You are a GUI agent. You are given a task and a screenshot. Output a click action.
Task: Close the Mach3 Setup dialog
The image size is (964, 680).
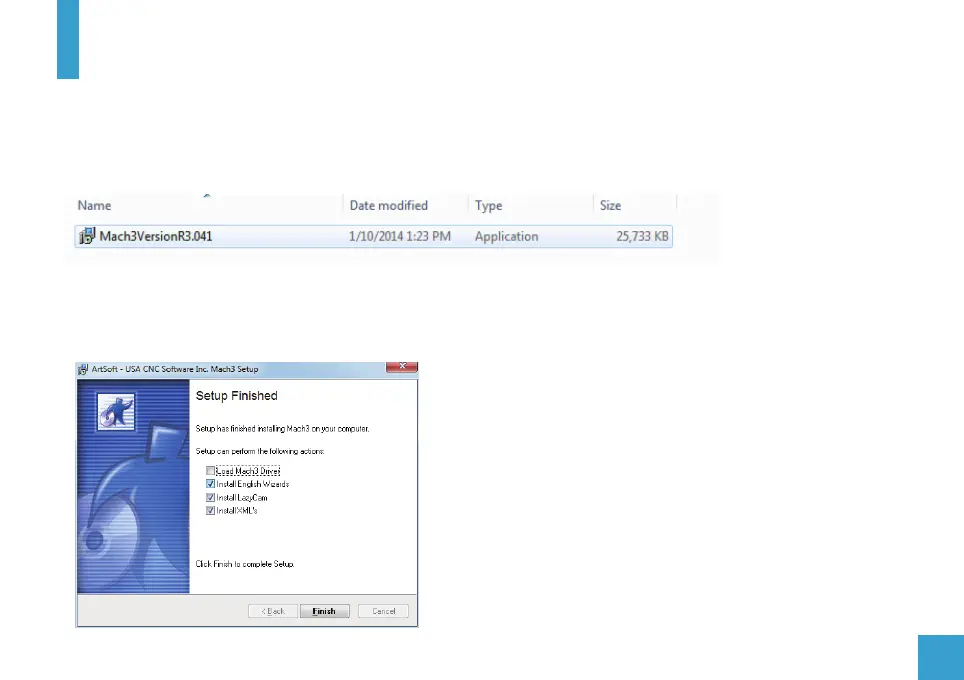pos(402,366)
